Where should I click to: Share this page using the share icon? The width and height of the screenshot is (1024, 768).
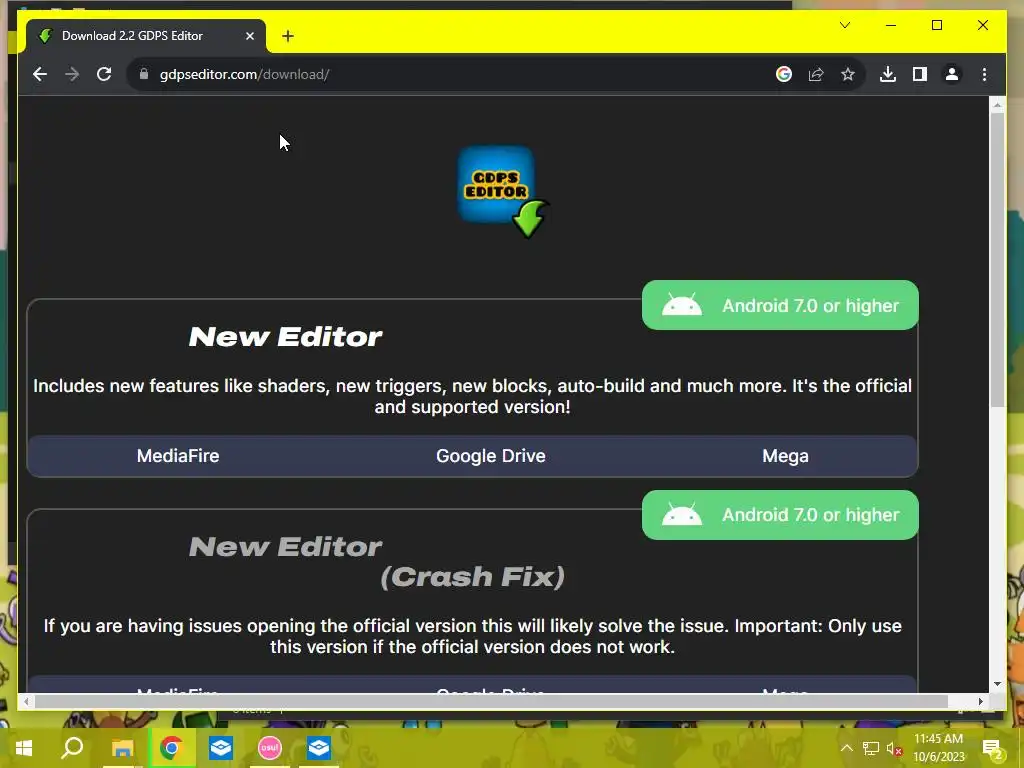pyautogui.click(x=816, y=74)
